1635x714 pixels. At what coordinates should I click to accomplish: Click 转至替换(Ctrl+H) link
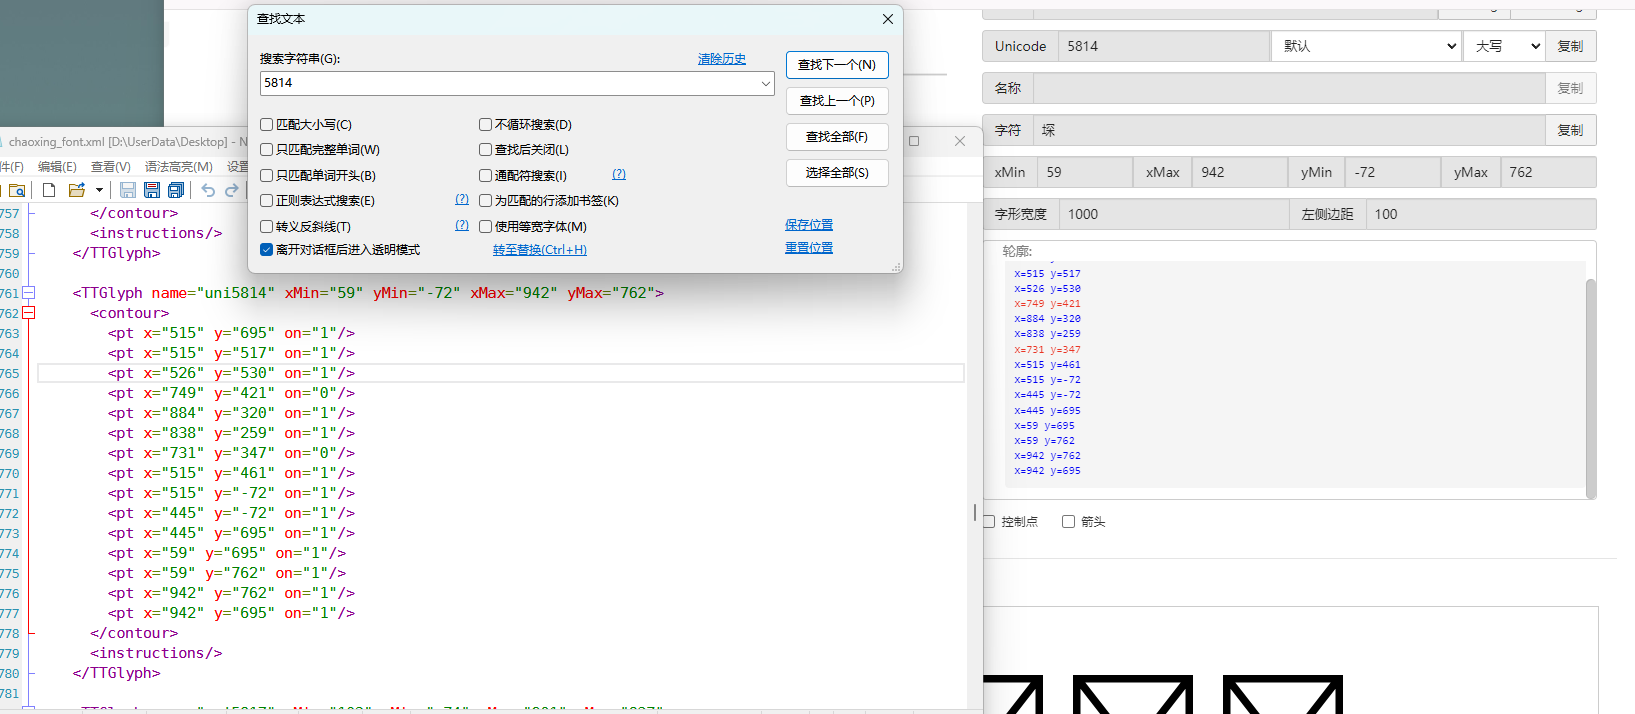[540, 250]
